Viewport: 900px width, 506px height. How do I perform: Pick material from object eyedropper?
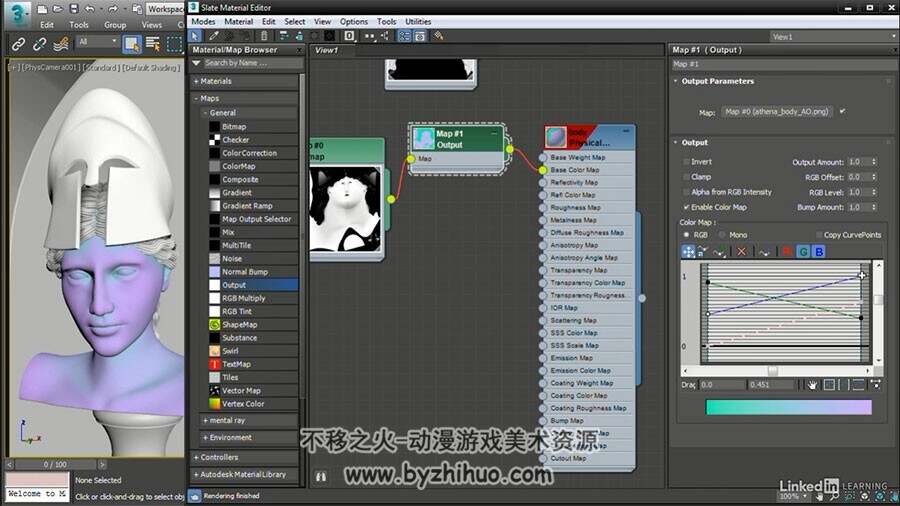tap(214, 36)
